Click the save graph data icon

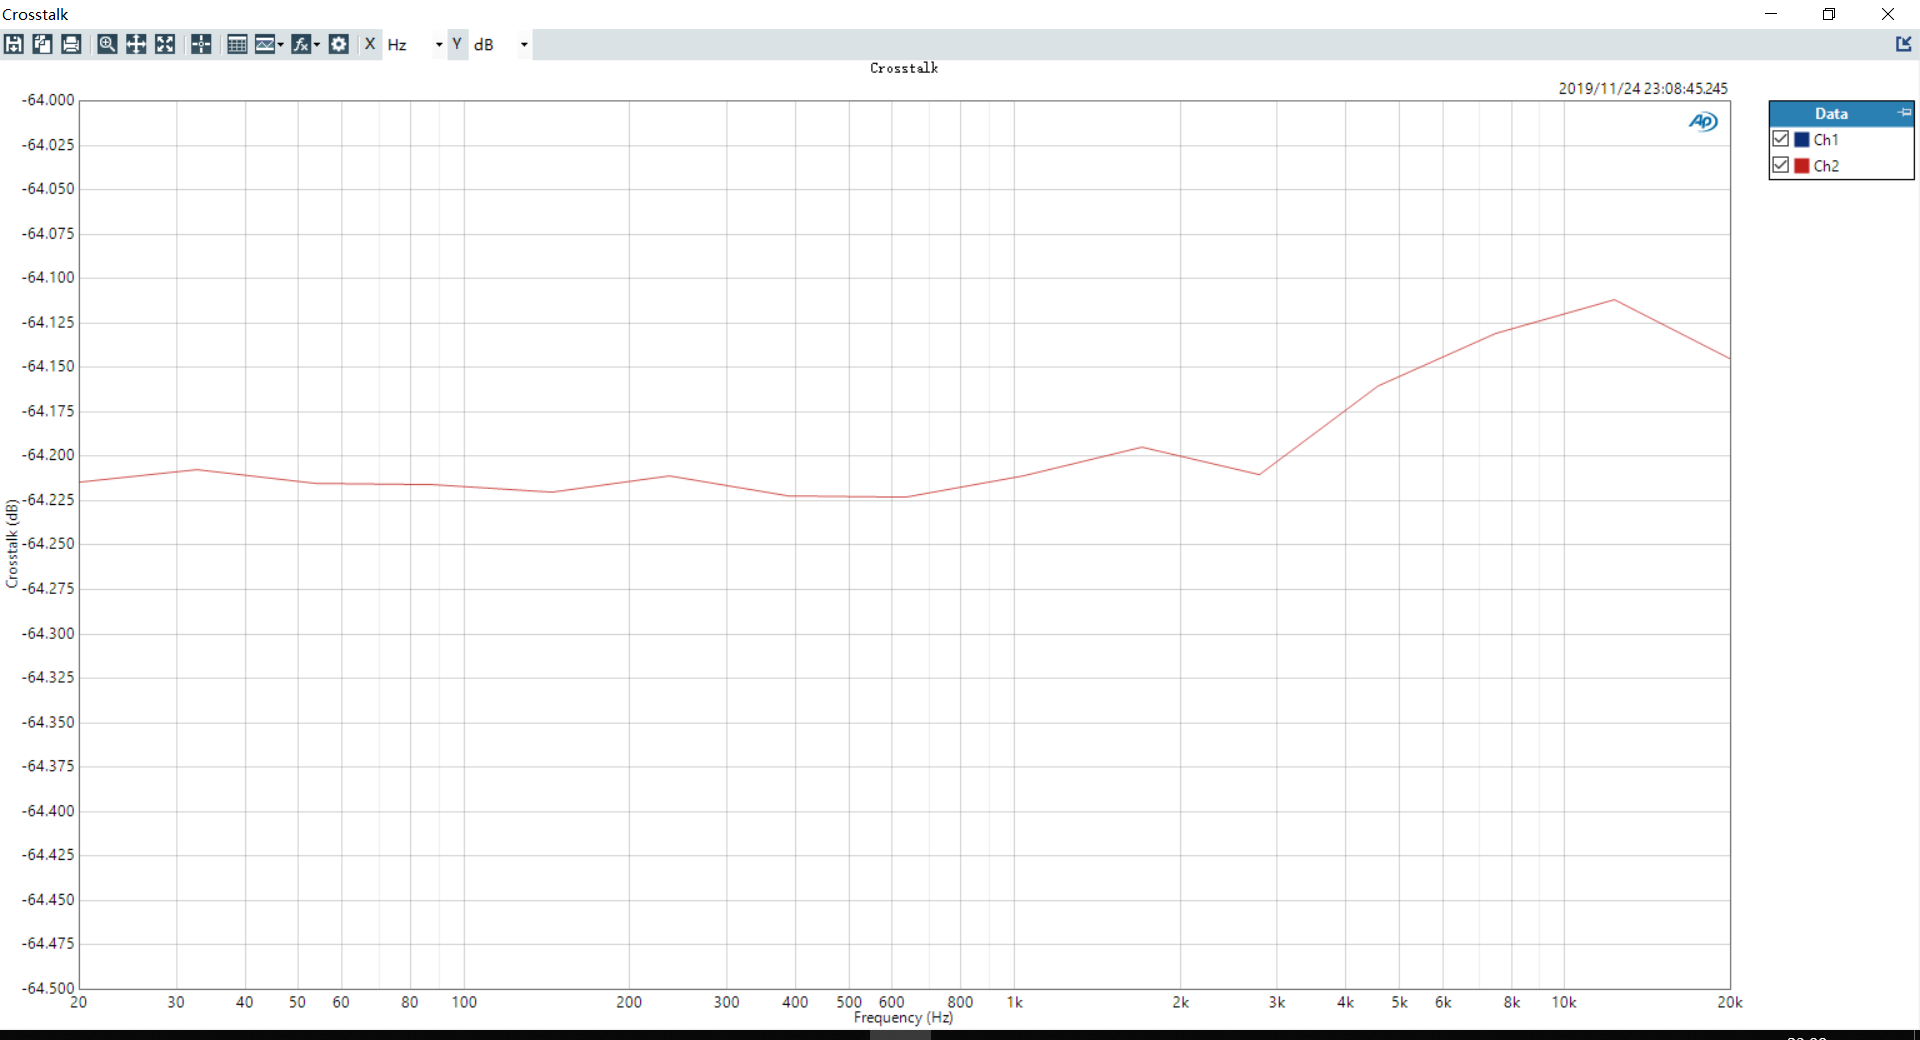pyautogui.click(x=14, y=44)
